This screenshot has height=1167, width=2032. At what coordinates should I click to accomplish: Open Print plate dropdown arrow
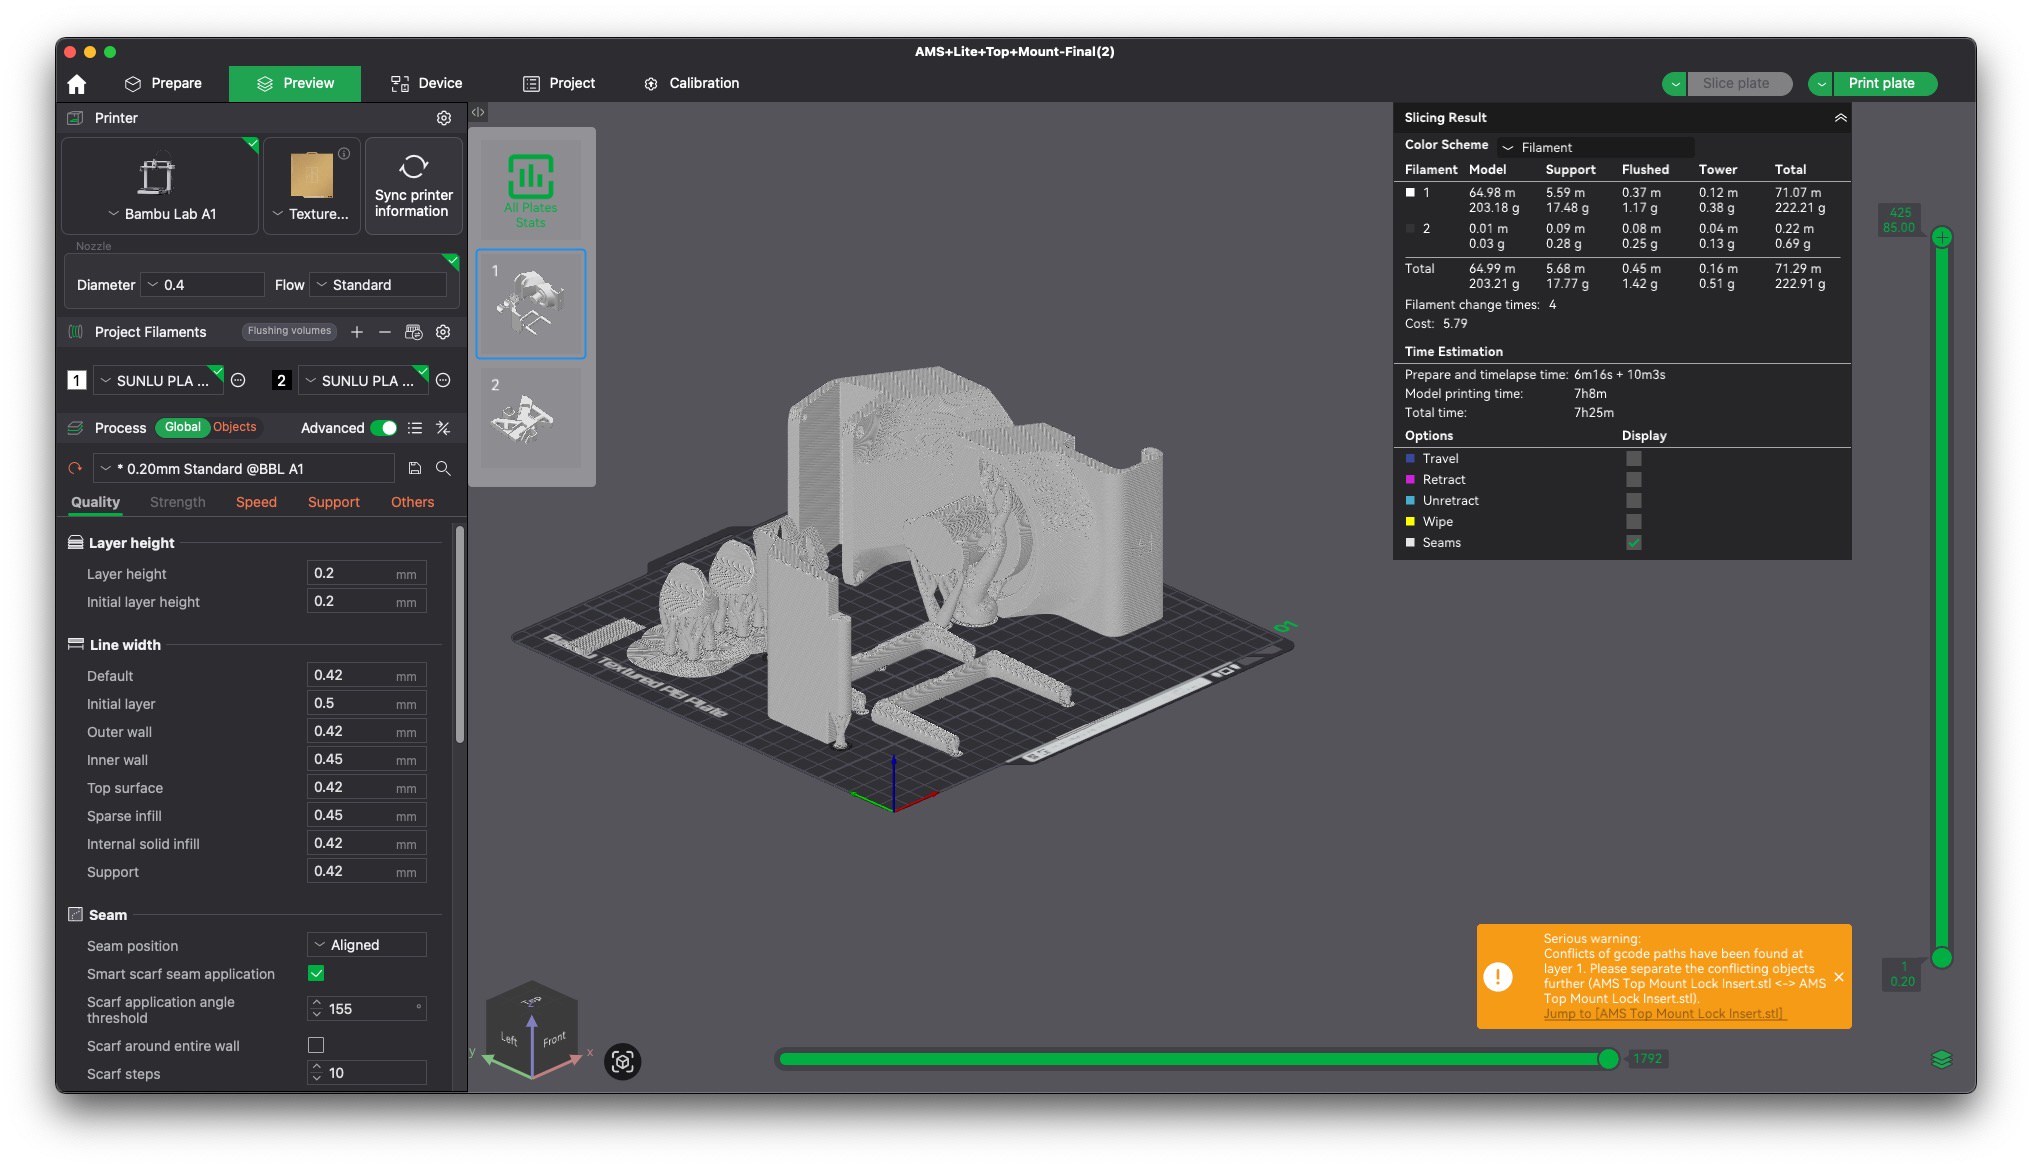pyautogui.click(x=1821, y=84)
